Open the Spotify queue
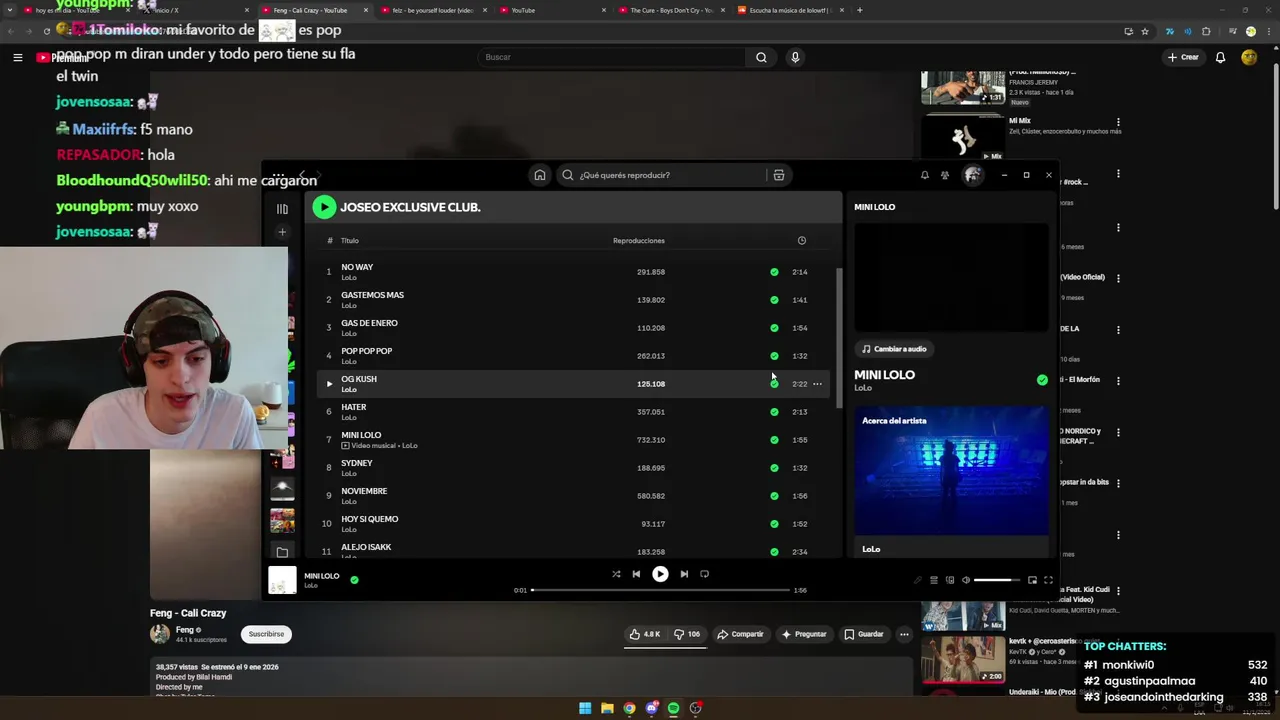The width and height of the screenshot is (1280, 720). [934, 580]
